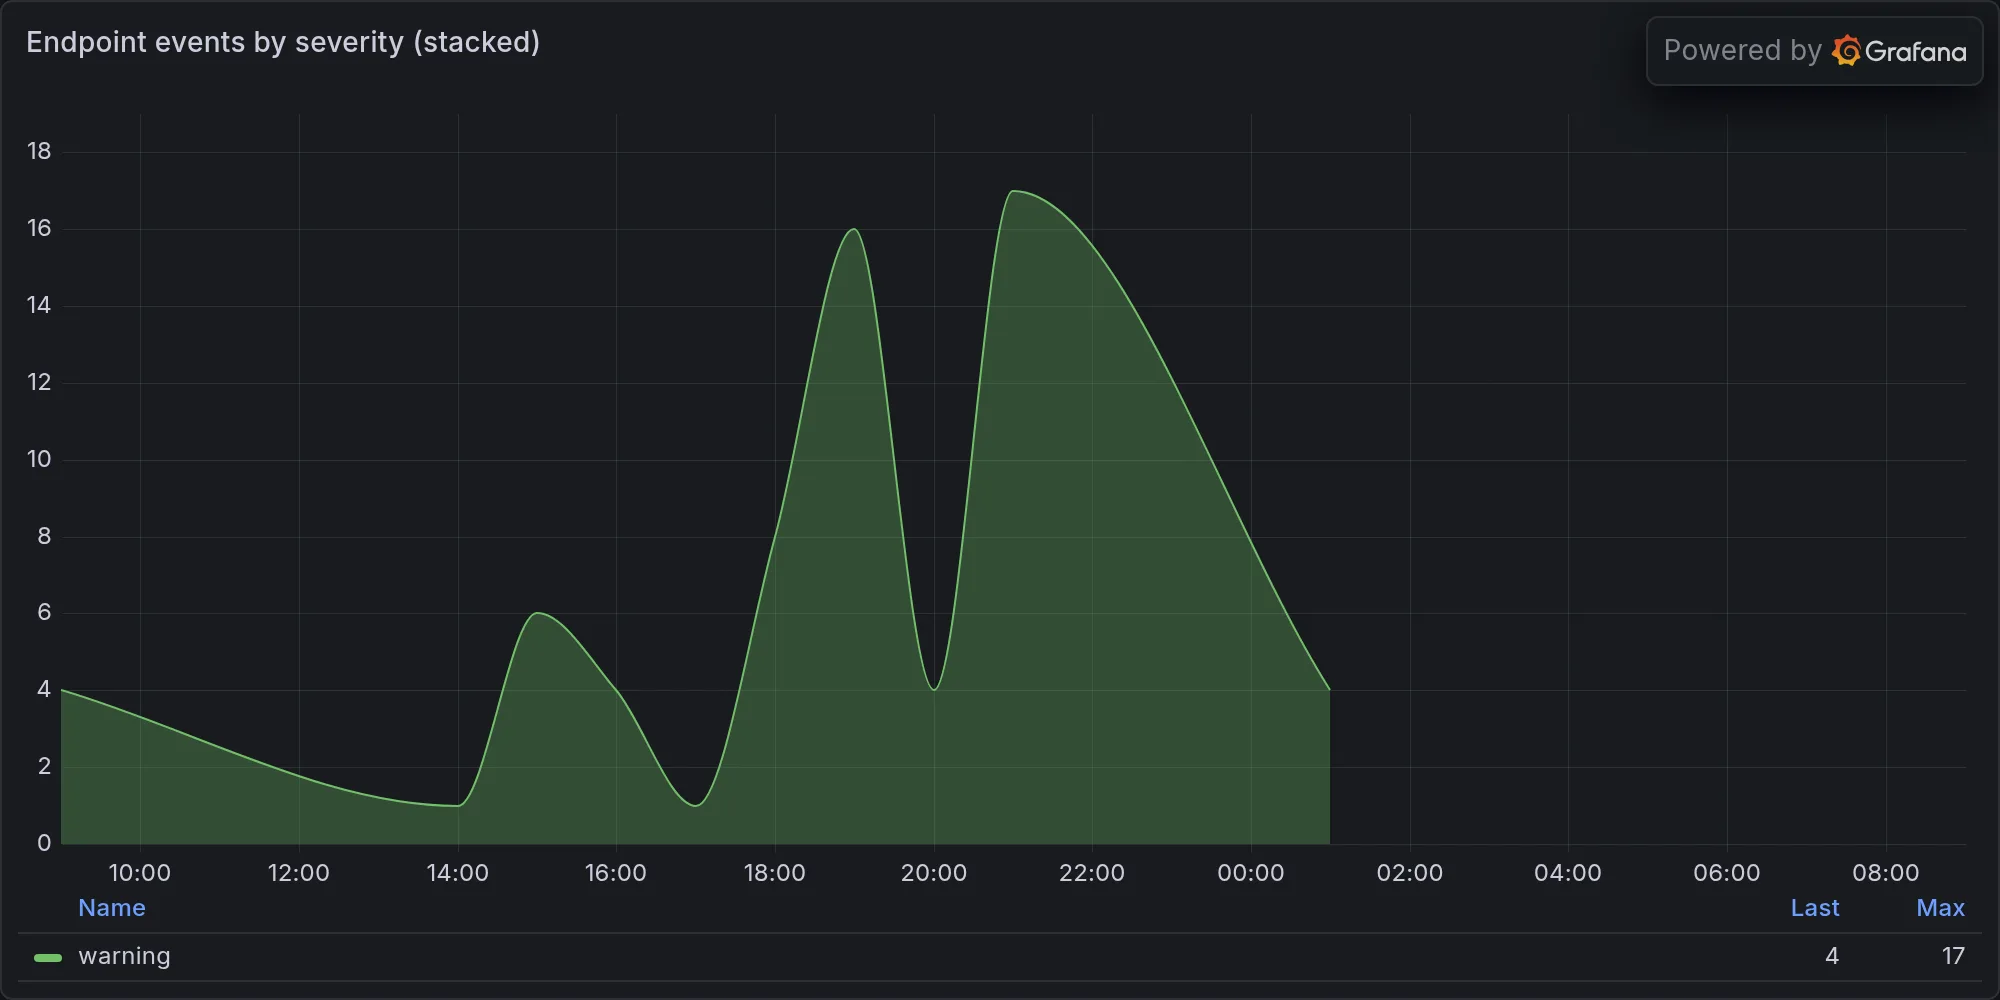Sort legend by Max column header
Image resolution: width=2000 pixels, height=1000 pixels.
click(1940, 908)
